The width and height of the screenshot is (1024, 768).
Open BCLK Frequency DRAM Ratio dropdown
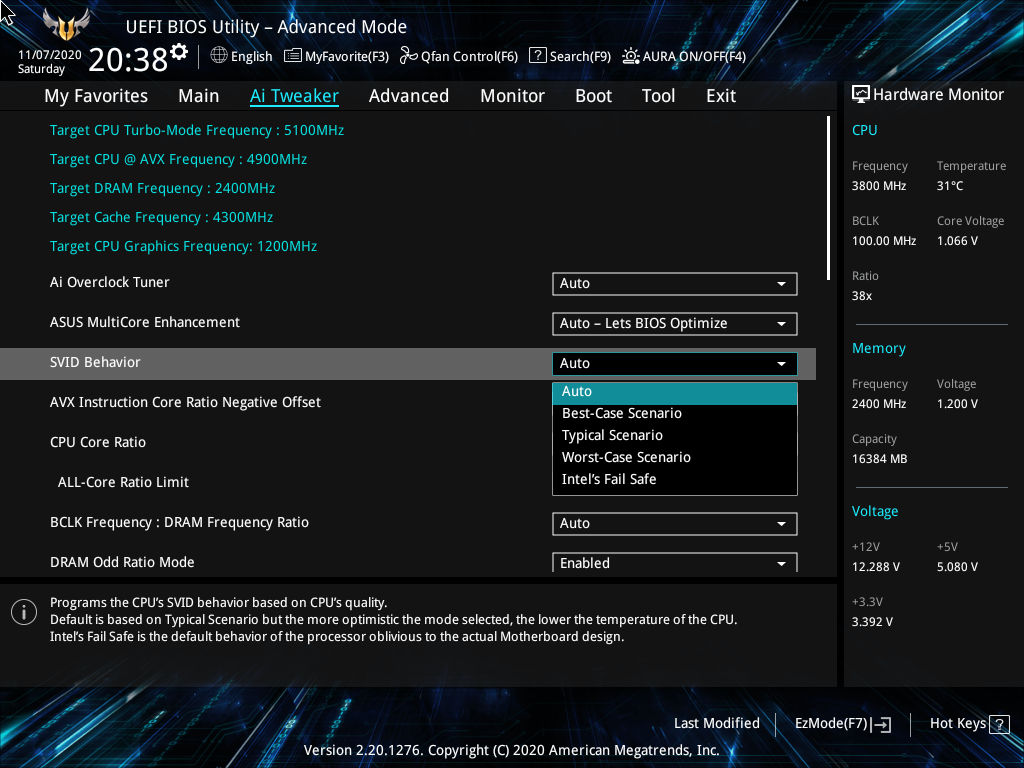pos(675,523)
